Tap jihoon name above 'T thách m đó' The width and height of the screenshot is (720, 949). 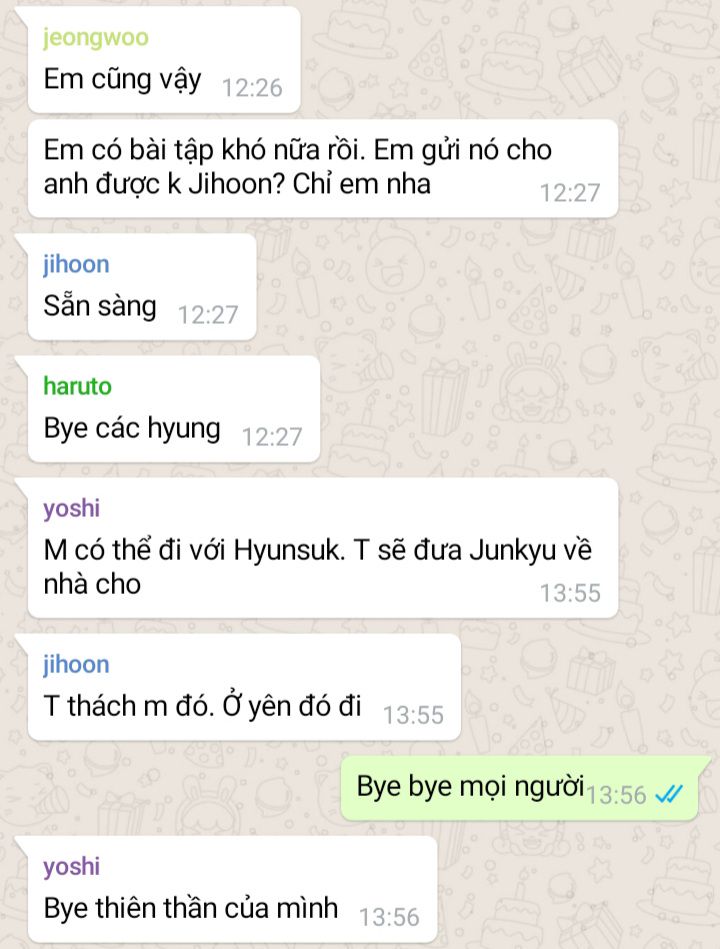coord(76,665)
